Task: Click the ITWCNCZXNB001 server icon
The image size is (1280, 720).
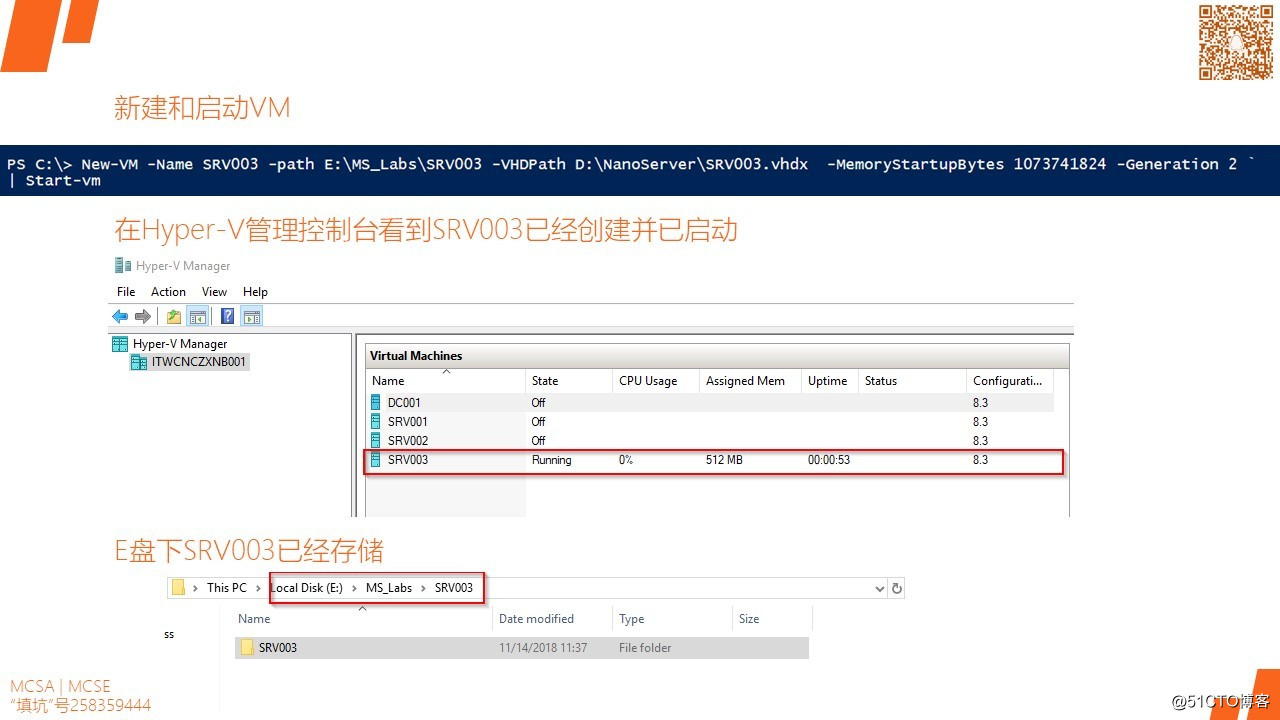Action: coord(139,362)
